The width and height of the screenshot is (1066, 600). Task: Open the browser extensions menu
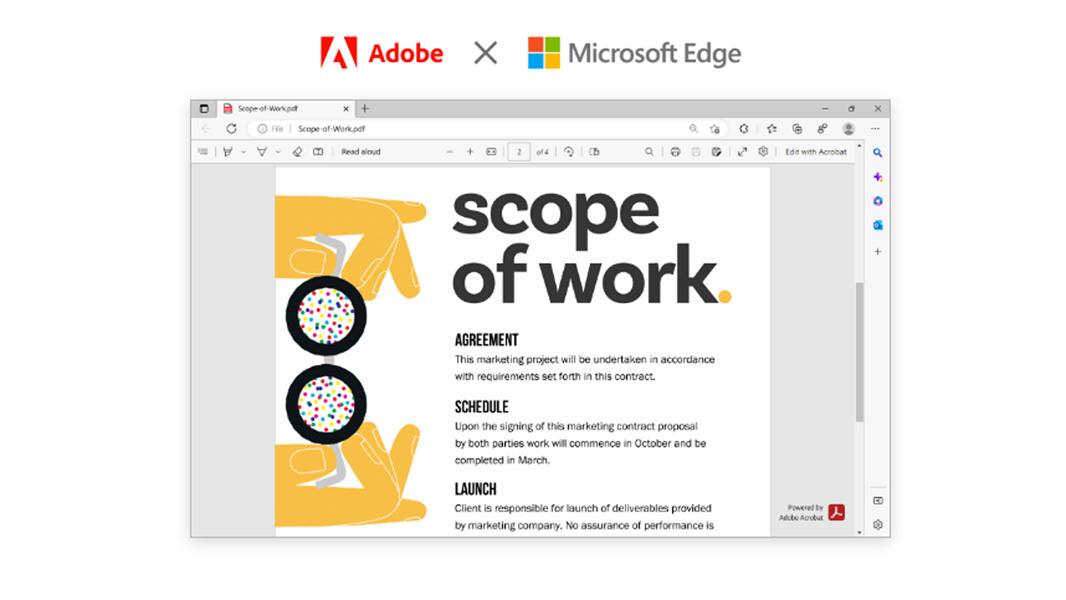(744, 128)
